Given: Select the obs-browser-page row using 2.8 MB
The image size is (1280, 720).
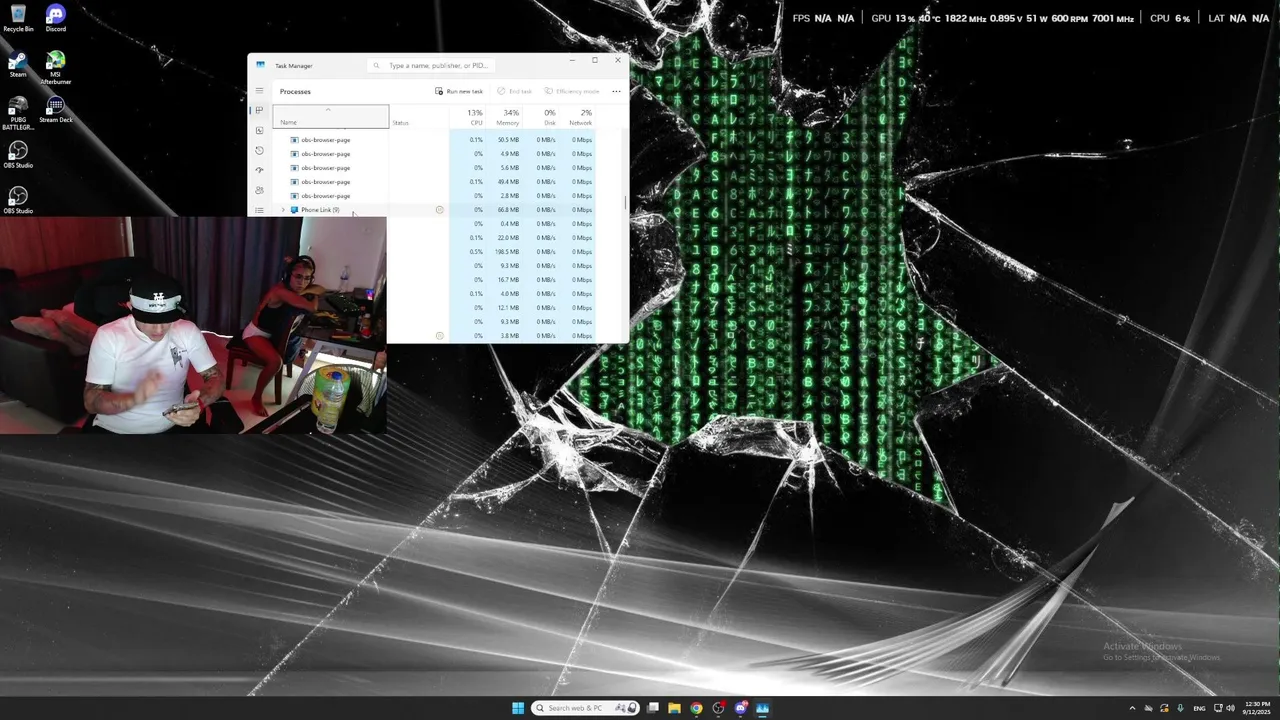Looking at the screenshot, I should coord(436,196).
